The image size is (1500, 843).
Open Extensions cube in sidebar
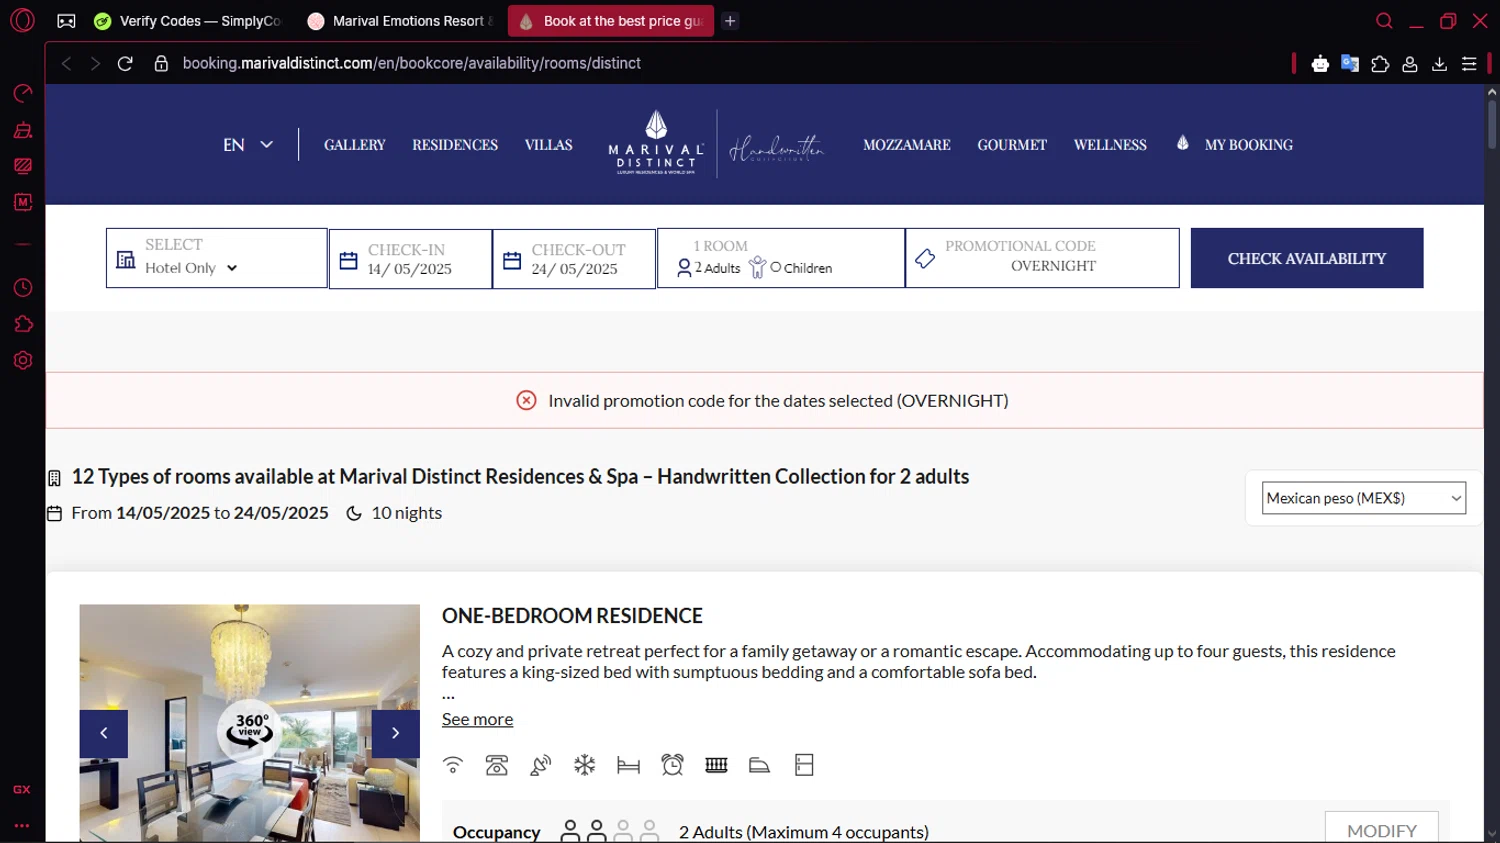point(22,324)
